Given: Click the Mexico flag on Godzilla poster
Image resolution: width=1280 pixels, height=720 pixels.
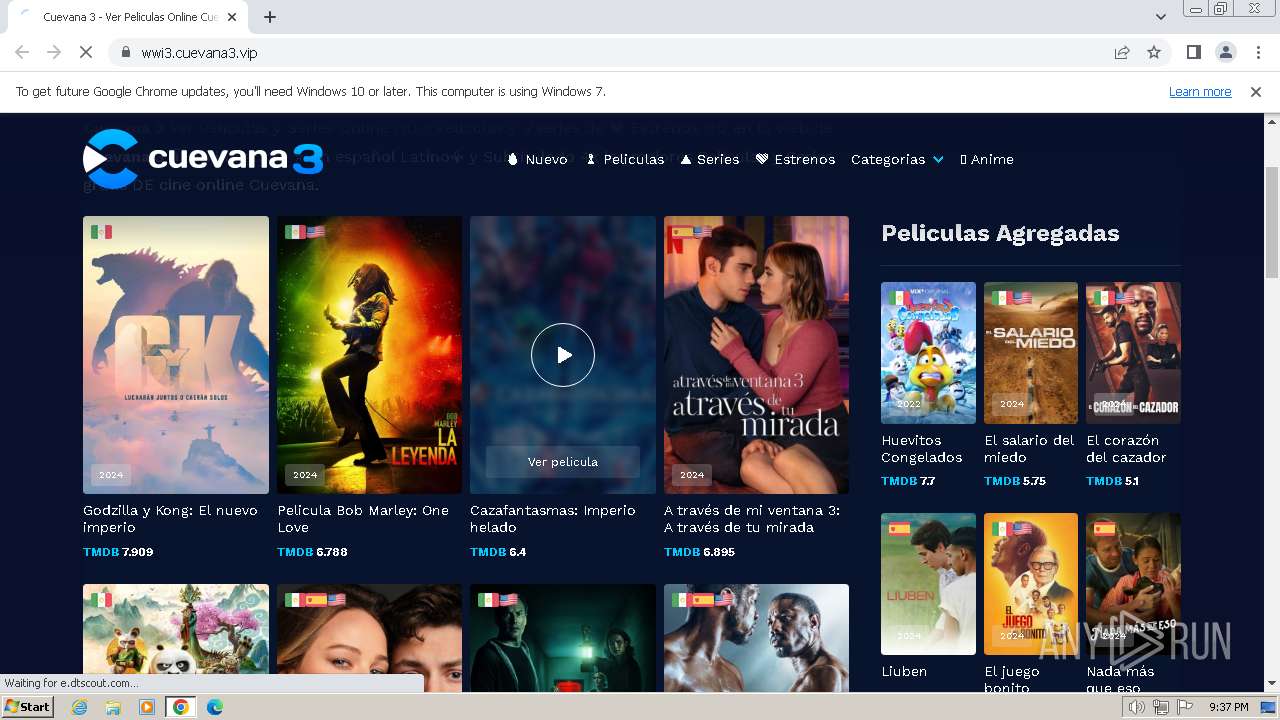Looking at the screenshot, I should [101, 232].
